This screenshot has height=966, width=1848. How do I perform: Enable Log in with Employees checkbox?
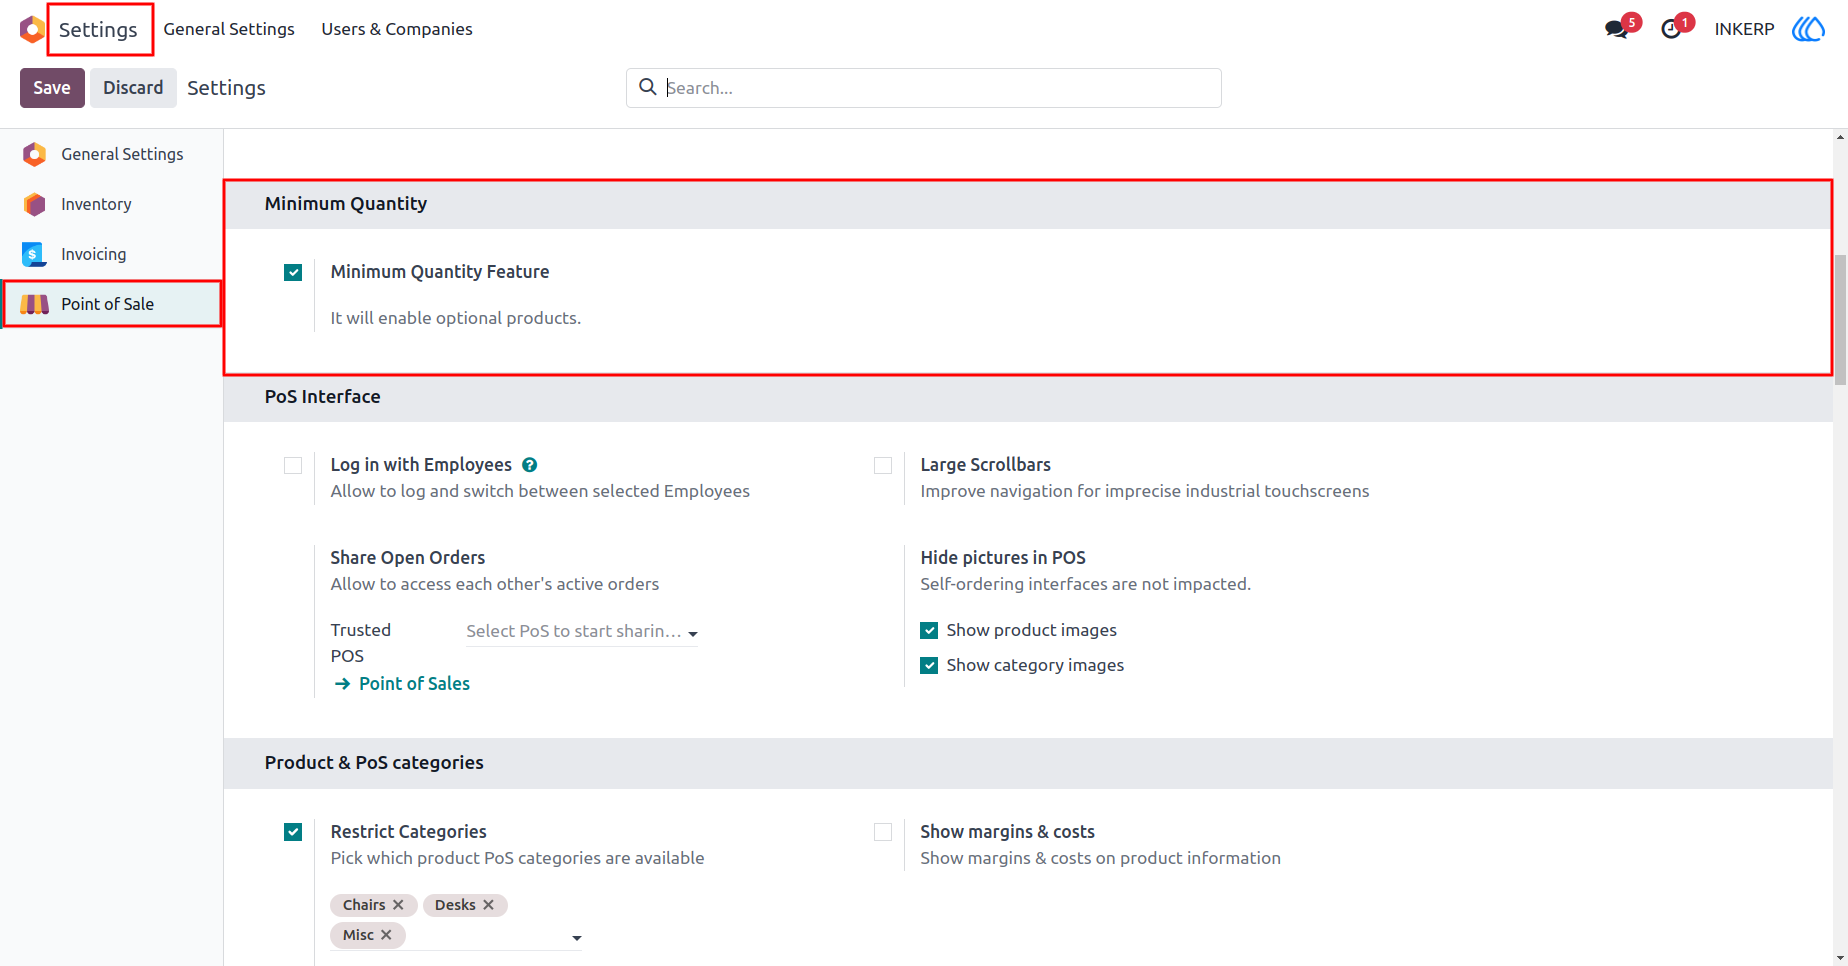click(293, 465)
